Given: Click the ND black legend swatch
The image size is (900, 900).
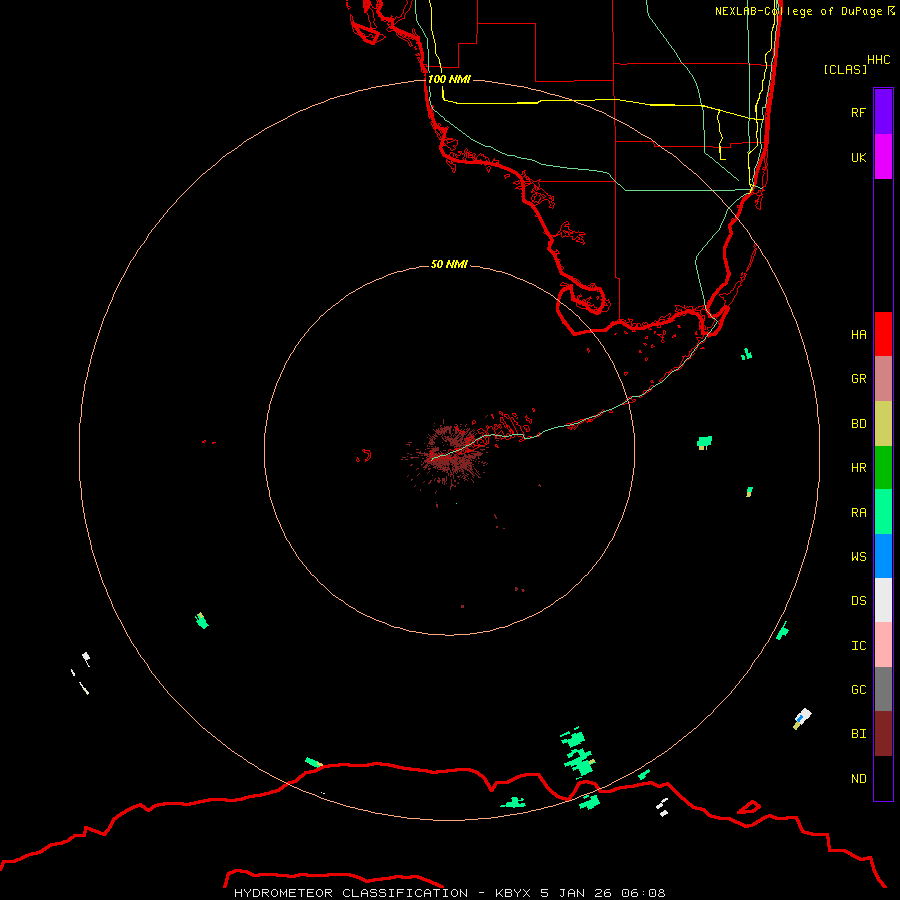Looking at the screenshot, I should point(883,778).
